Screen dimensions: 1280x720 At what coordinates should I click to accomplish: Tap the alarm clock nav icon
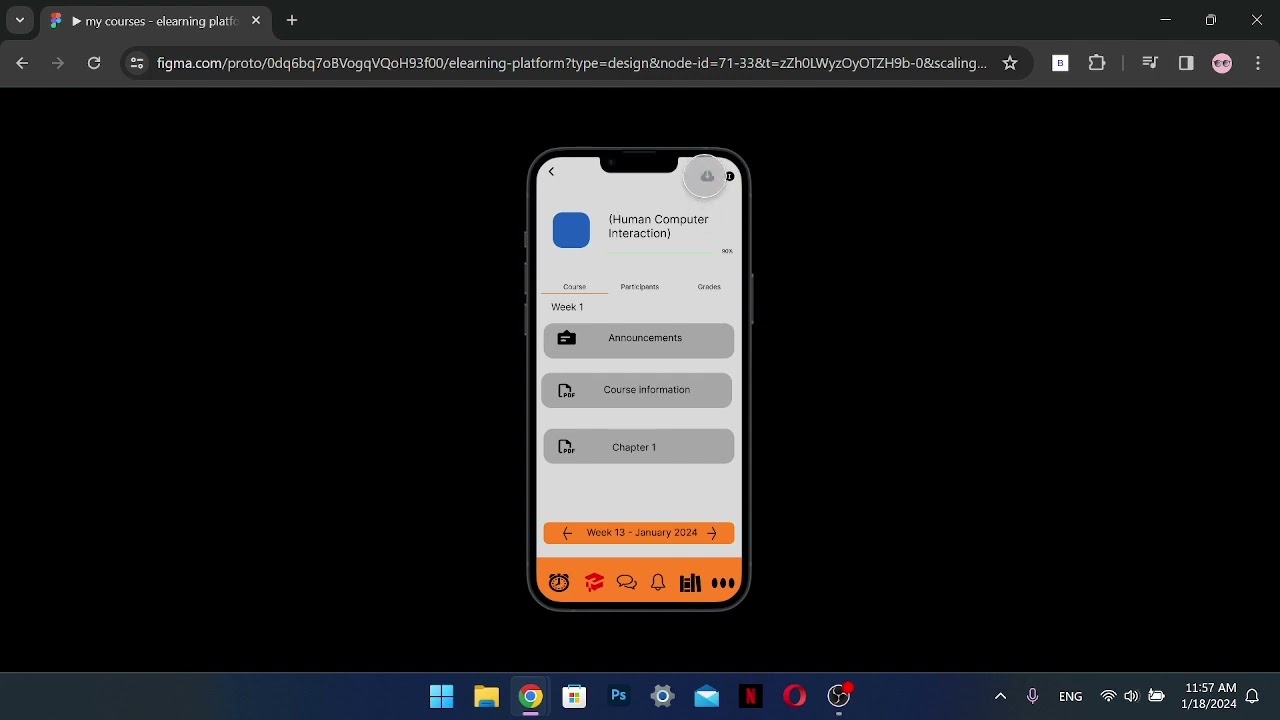click(559, 582)
